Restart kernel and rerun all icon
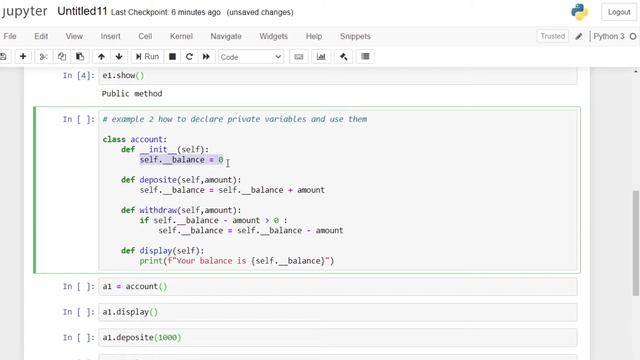640x360 pixels. (x=206, y=57)
